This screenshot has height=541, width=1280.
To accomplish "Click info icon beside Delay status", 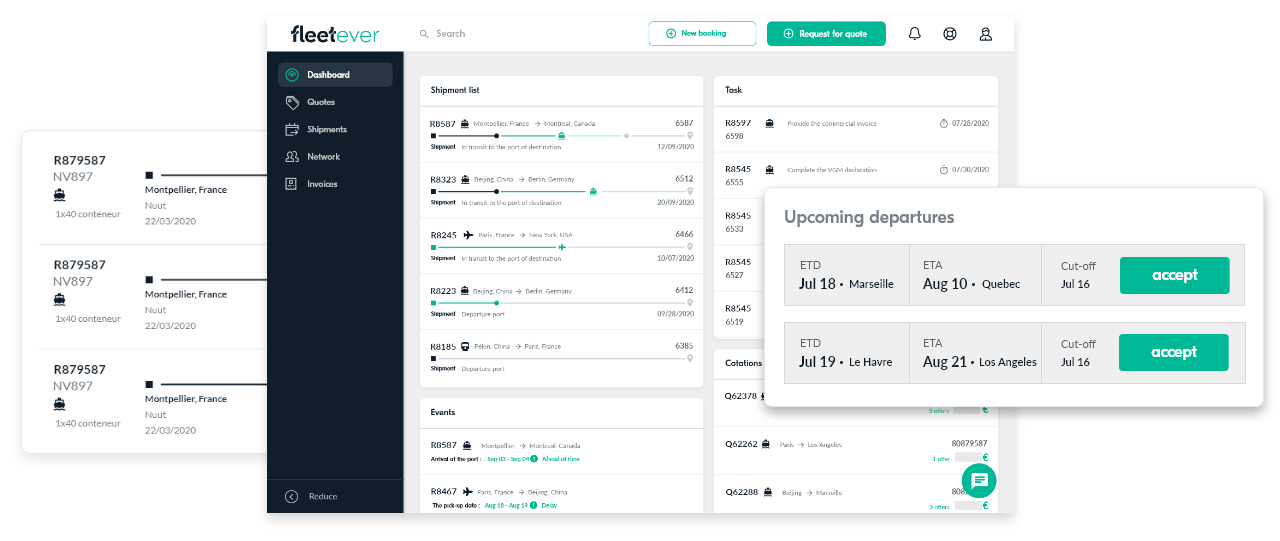I will pos(533,505).
